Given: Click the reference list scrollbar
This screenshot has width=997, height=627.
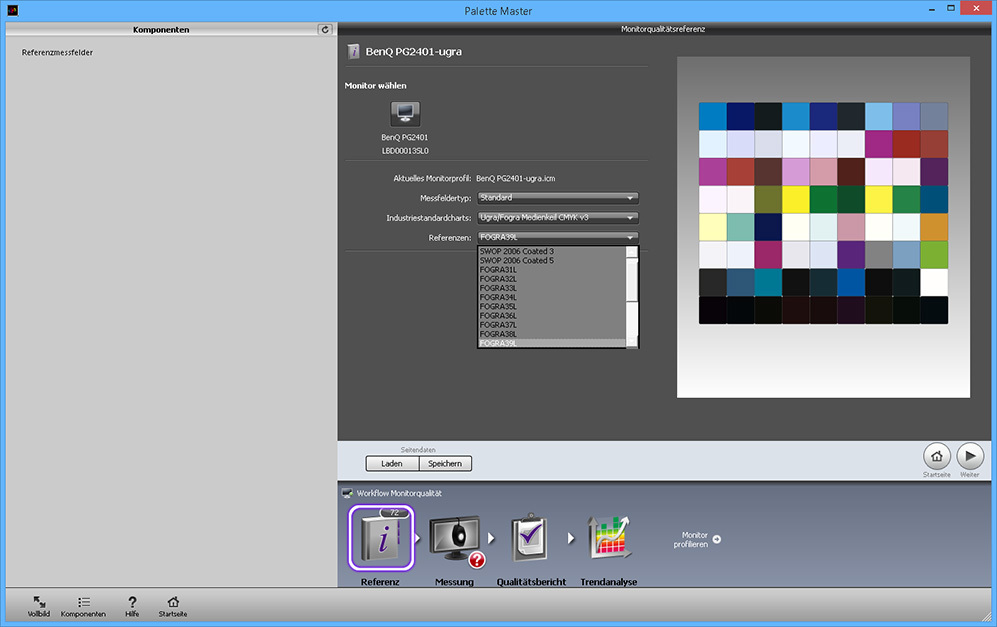Looking at the screenshot, I should pyautogui.click(x=631, y=297).
